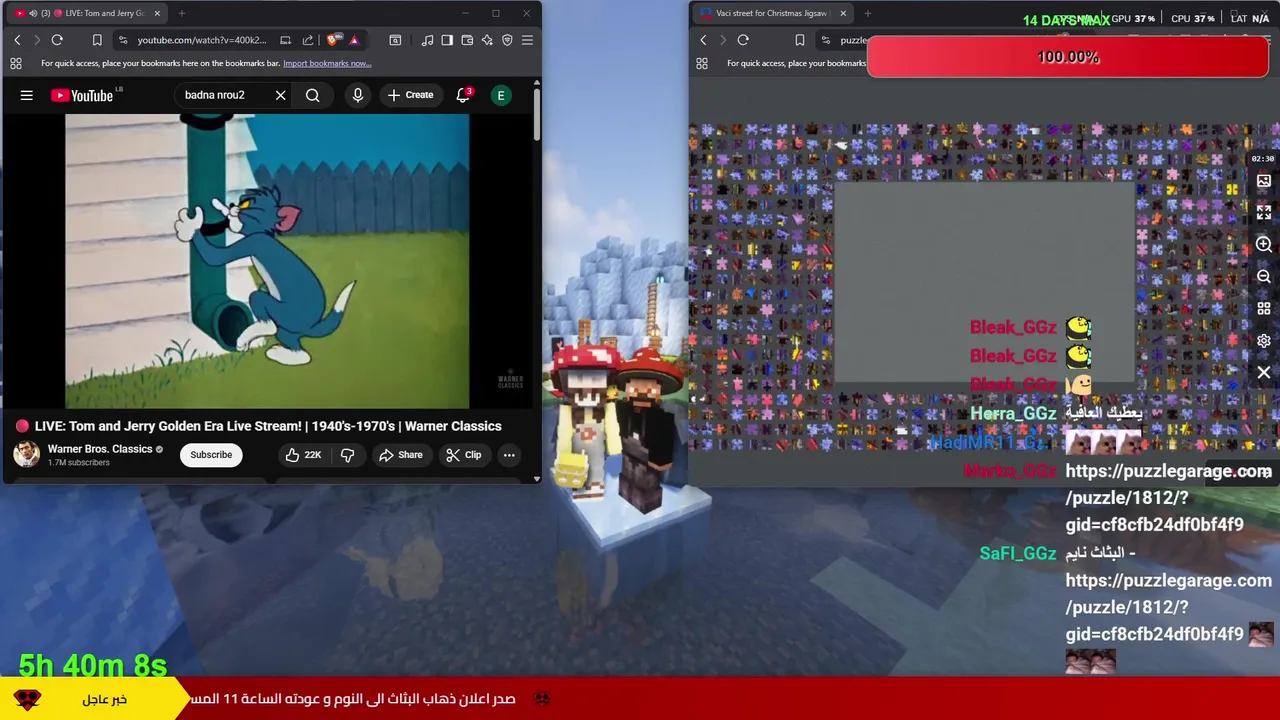Go back in the puzzle browser window
Image resolution: width=1280 pixels, height=720 pixels.
[703, 40]
